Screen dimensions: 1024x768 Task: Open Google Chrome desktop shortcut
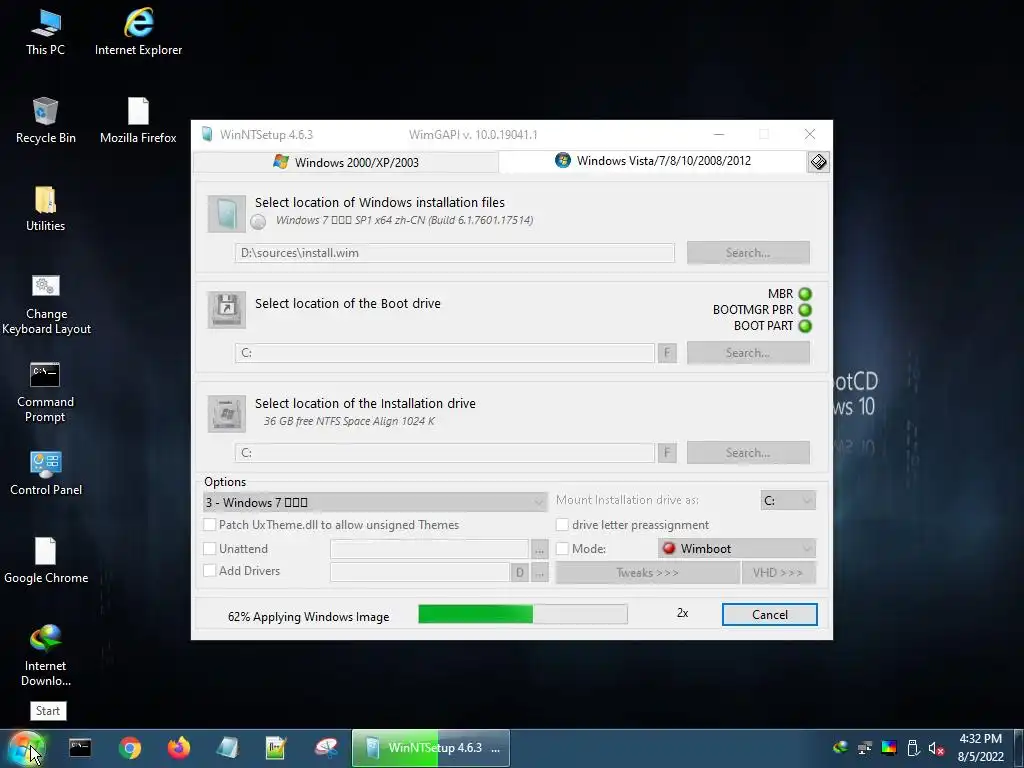46,561
